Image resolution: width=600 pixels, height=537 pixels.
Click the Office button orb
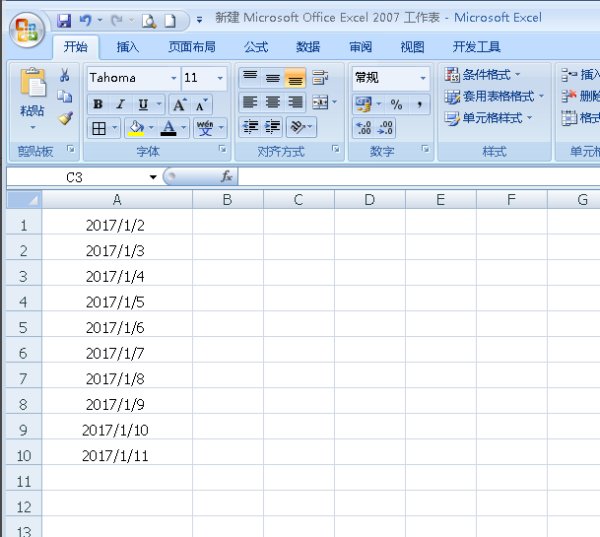(27, 30)
